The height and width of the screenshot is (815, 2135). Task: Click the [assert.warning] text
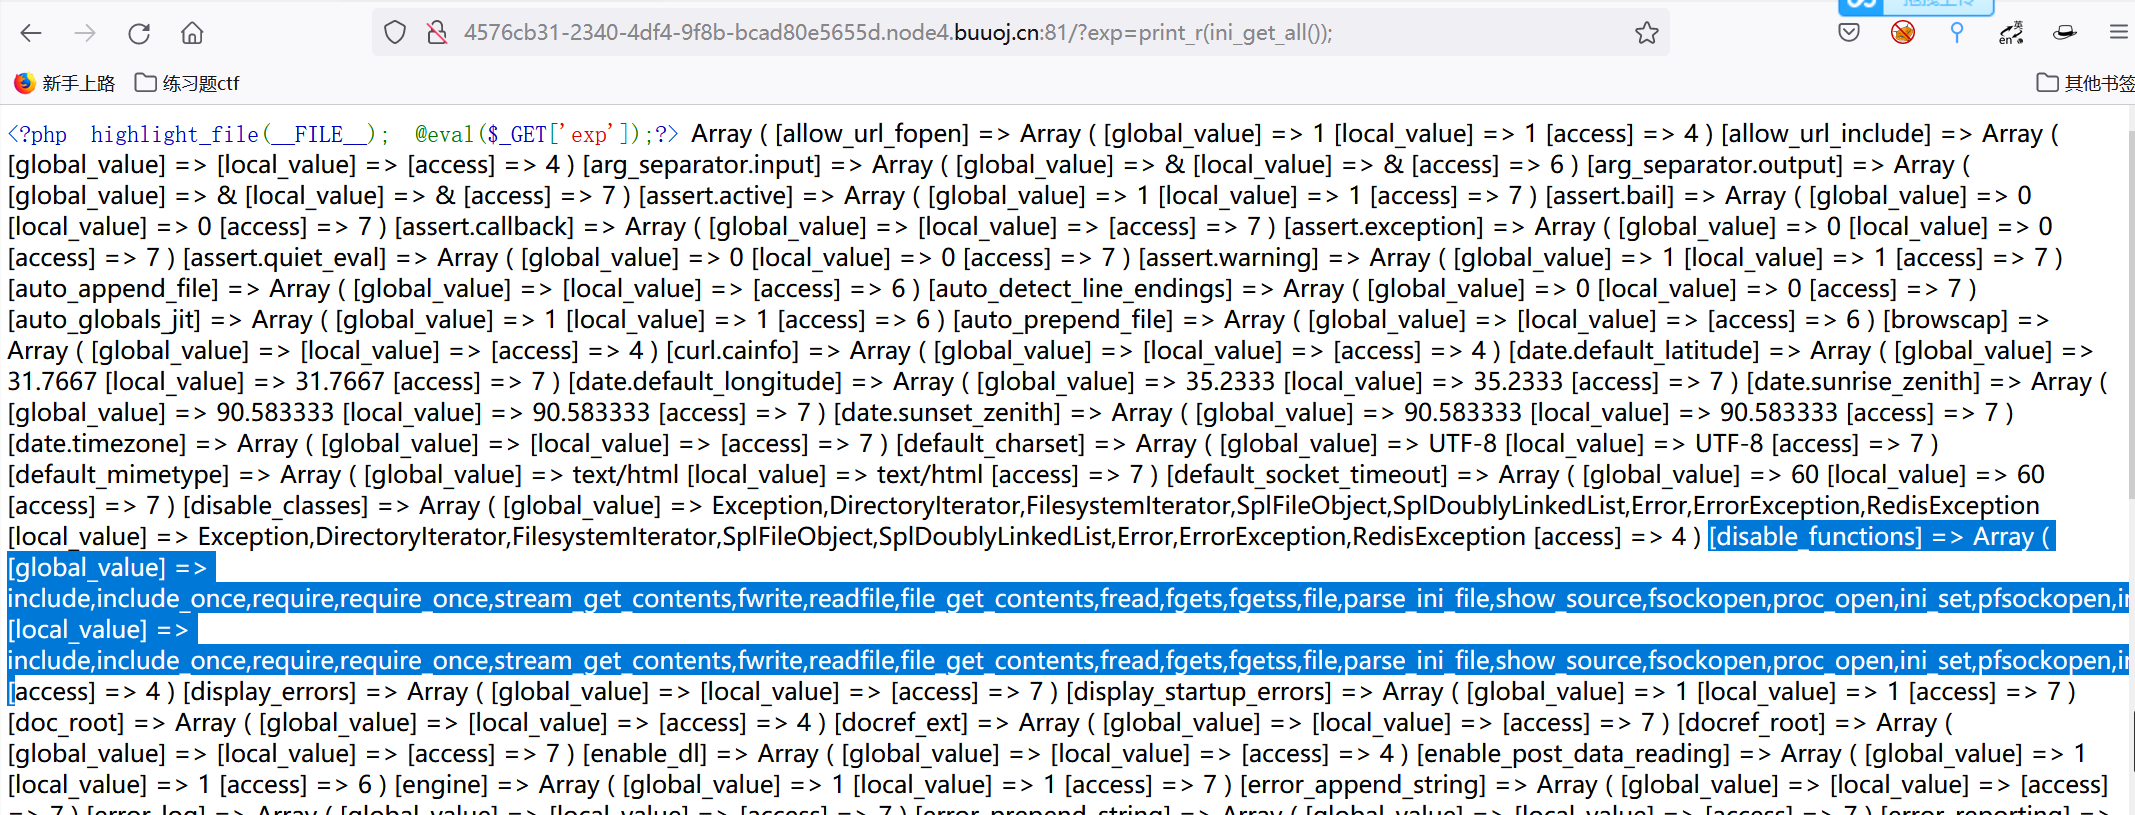(x=1229, y=258)
